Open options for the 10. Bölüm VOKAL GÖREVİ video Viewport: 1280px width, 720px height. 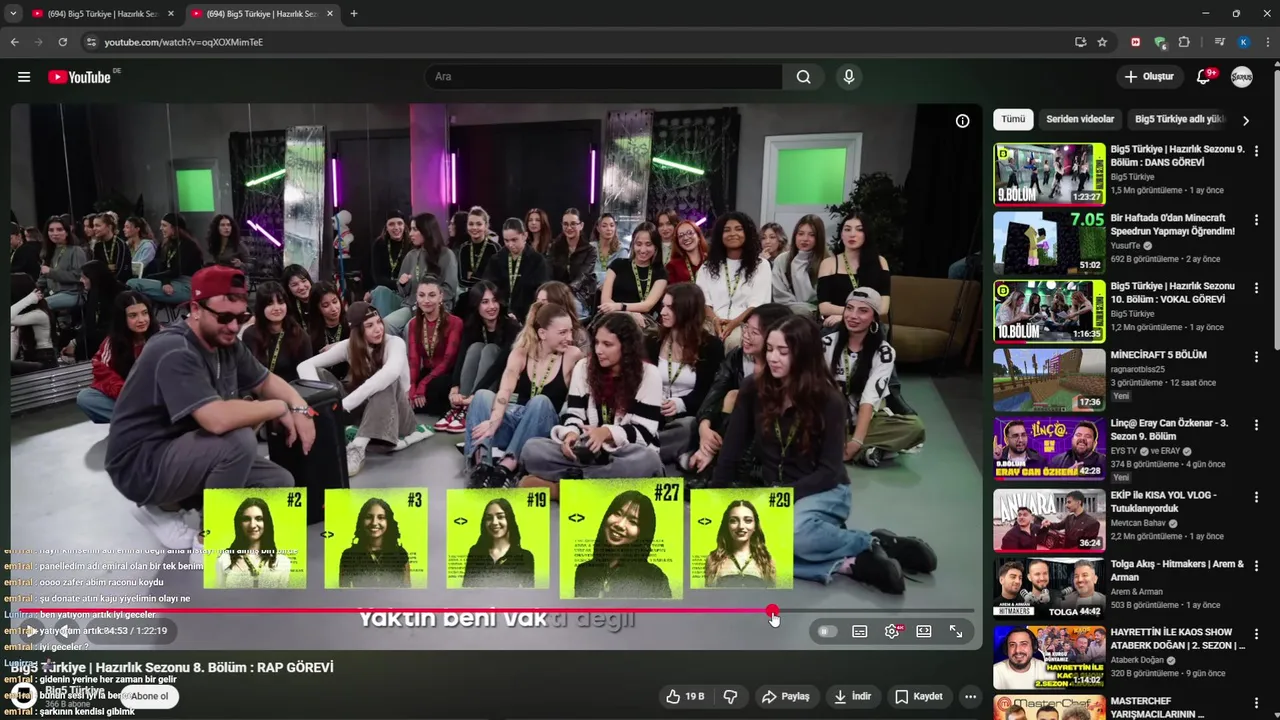point(1256,288)
